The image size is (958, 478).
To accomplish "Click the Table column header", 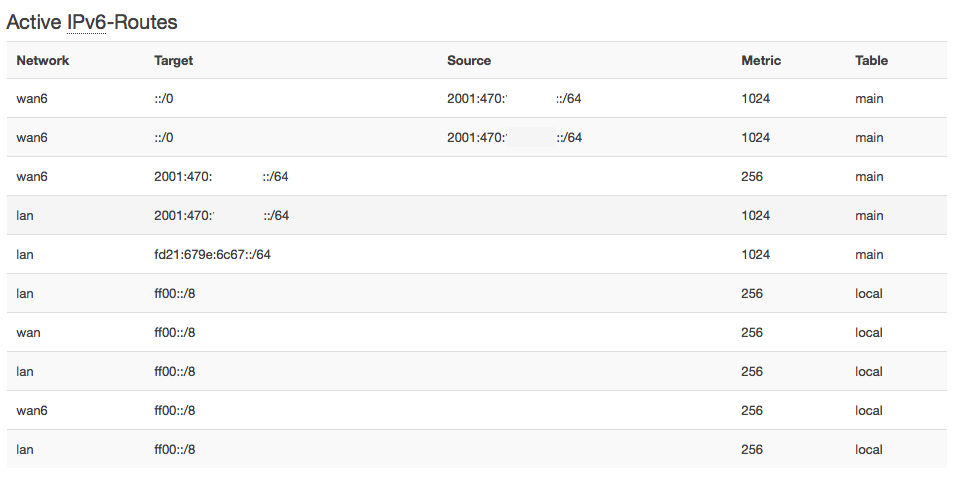I will [x=871, y=60].
